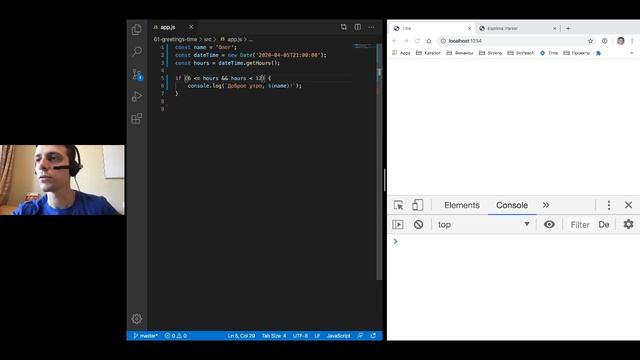Open the Apps bookmarks shortcut
The width and height of the screenshot is (640, 360).
tap(401, 53)
